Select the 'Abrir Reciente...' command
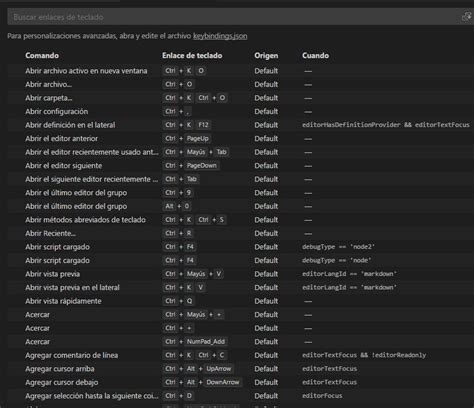Screen dimensions: 474x408 pos(51,233)
